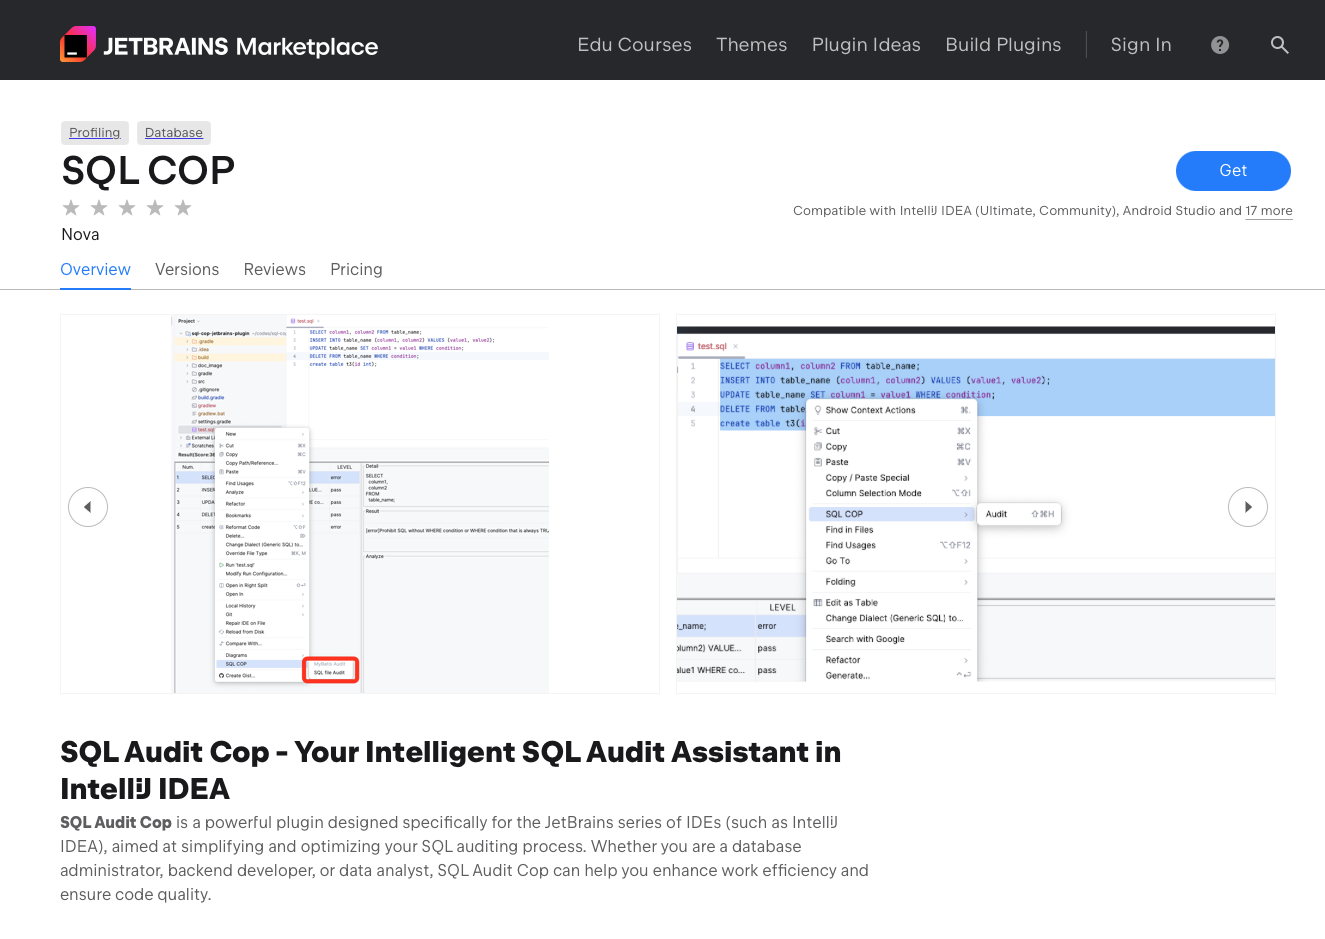1325x939 pixels.
Task: Open the search magnifier icon
Action: coord(1280,45)
